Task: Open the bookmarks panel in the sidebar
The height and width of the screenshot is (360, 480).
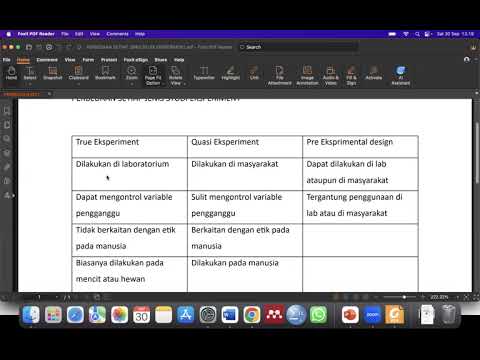Action: pyautogui.click(x=7, y=110)
